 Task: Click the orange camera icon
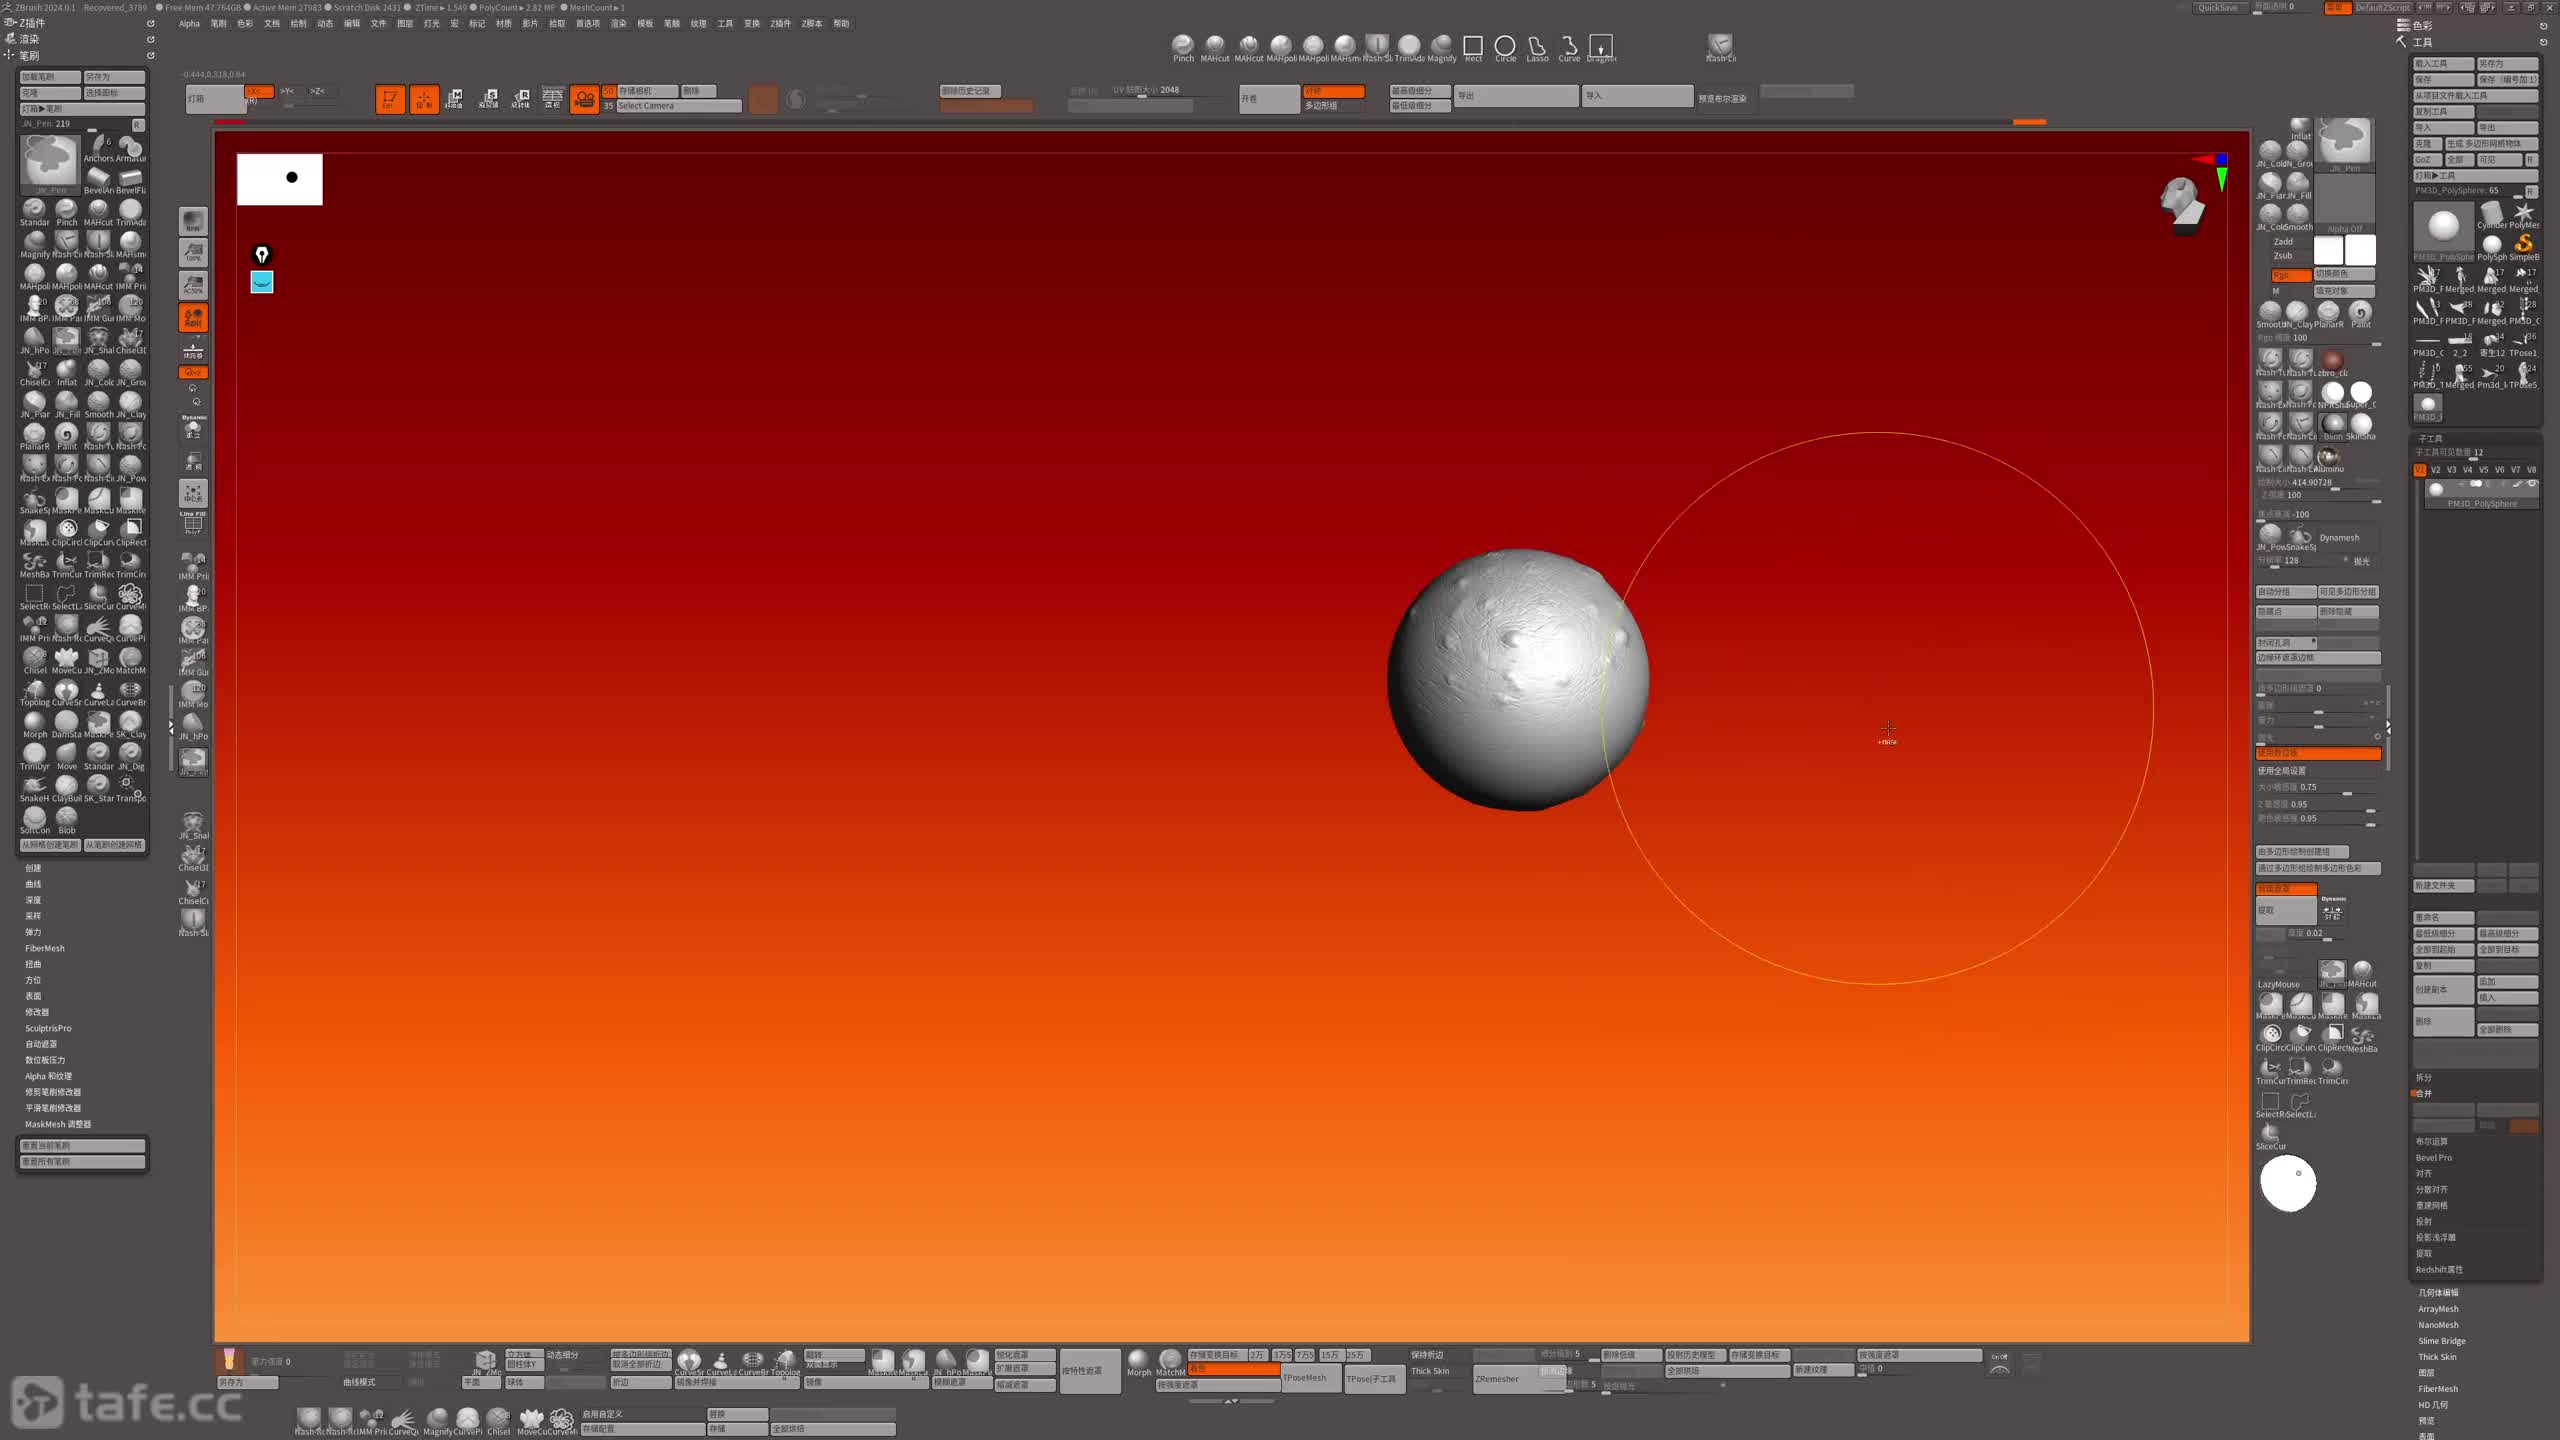coord(584,99)
